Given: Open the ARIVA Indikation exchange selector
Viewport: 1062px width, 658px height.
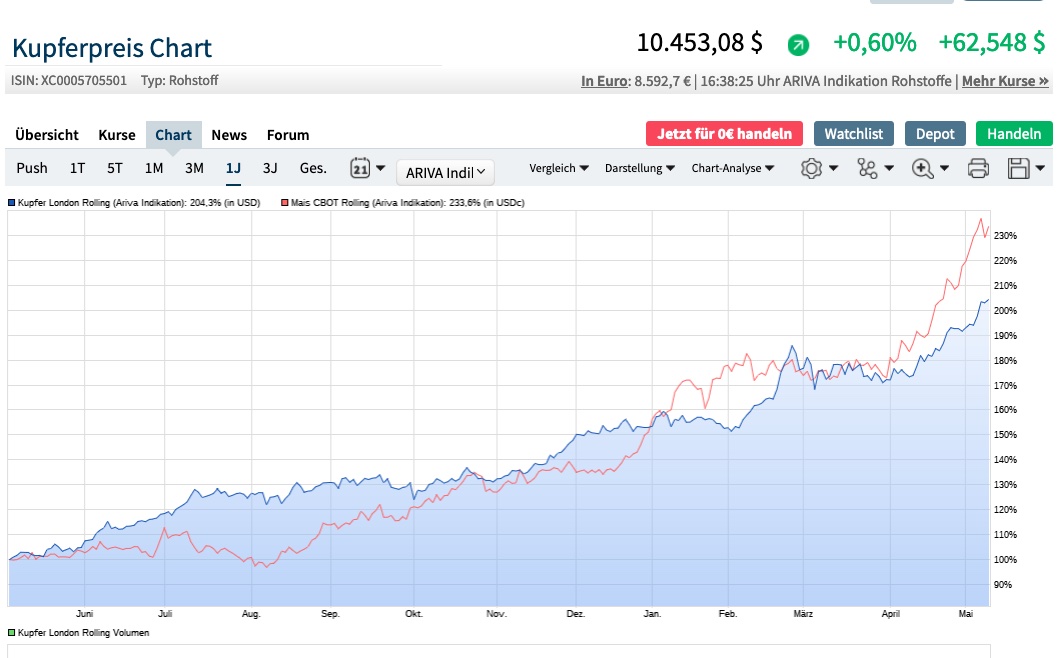Looking at the screenshot, I should click(x=446, y=172).
